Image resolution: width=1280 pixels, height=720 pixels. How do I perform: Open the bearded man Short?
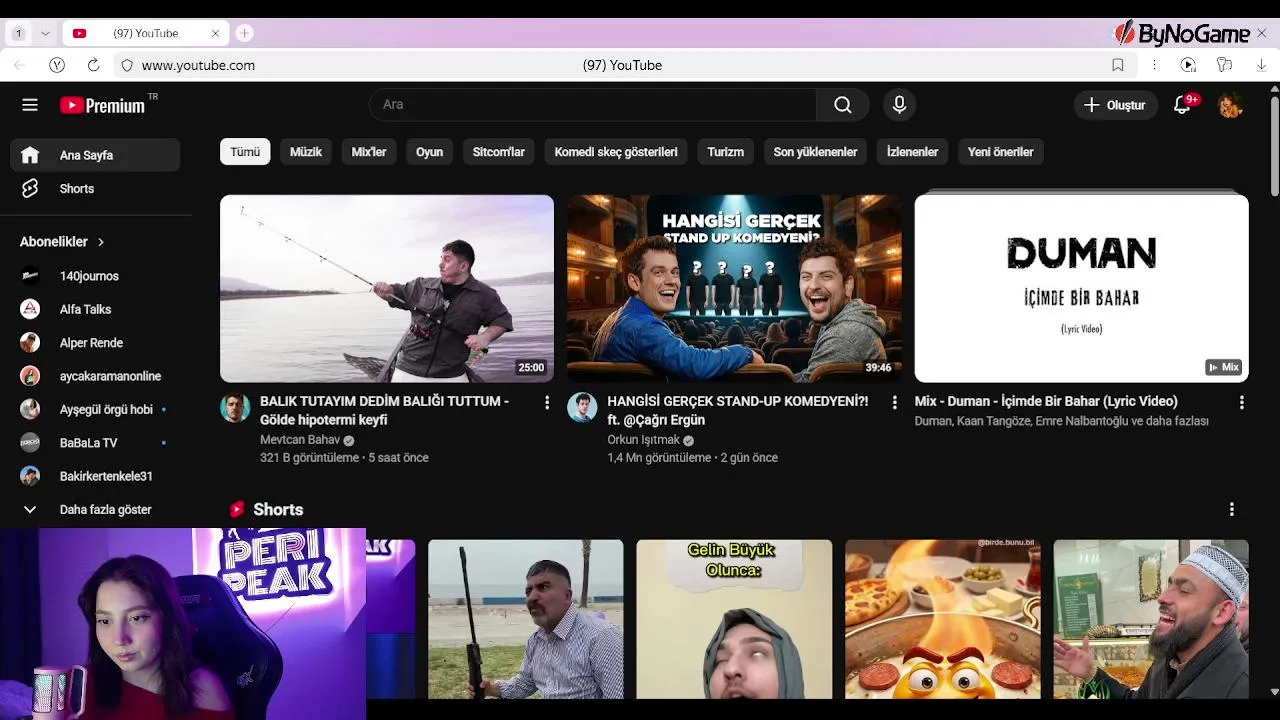1151,619
